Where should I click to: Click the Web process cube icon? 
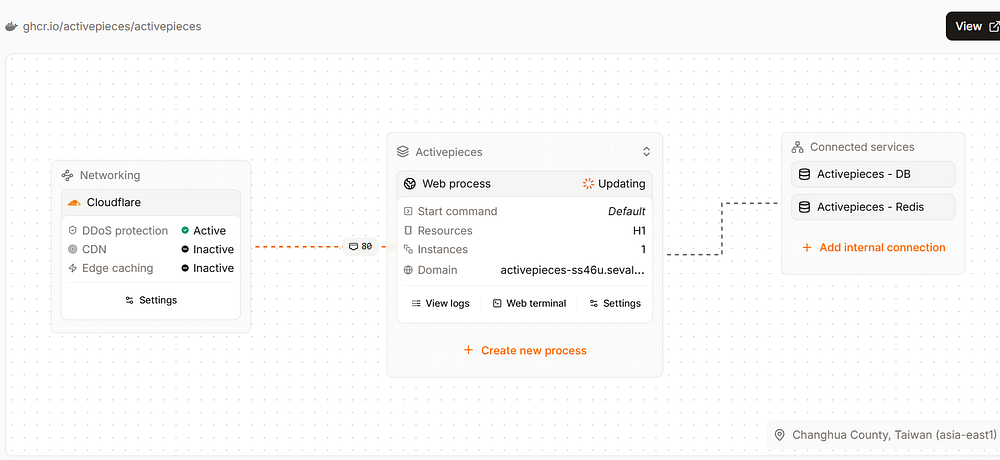(410, 184)
